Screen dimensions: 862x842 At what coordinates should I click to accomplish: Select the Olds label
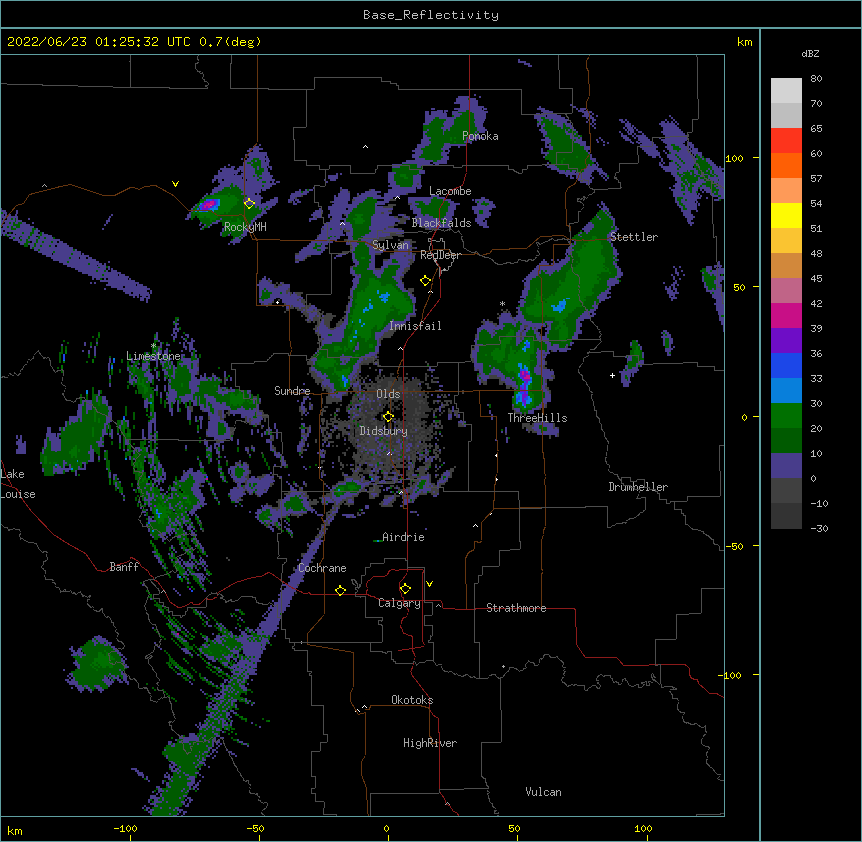[388, 394]
